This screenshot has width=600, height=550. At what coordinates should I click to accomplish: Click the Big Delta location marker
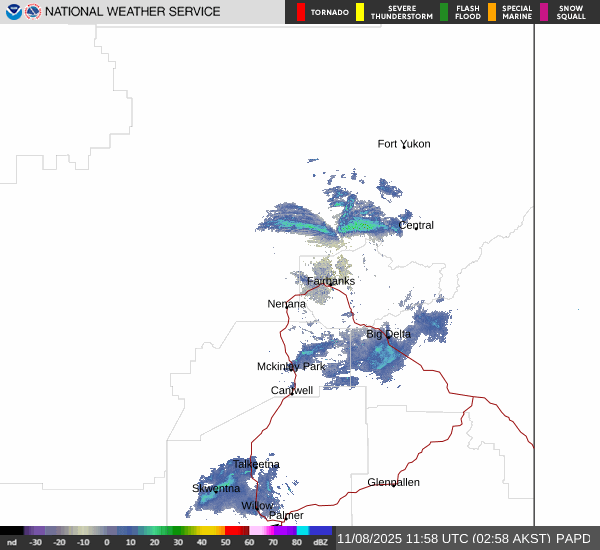coord(388,334)
